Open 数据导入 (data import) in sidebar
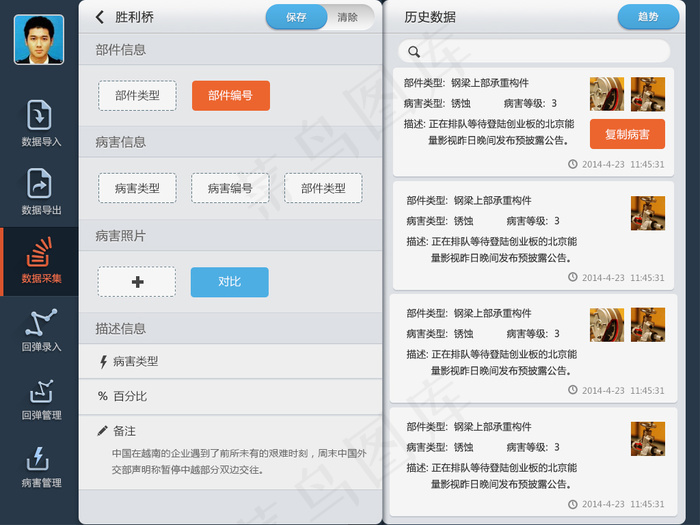The width and height of the screenshot is (700, 525). (x=41, y=123)
